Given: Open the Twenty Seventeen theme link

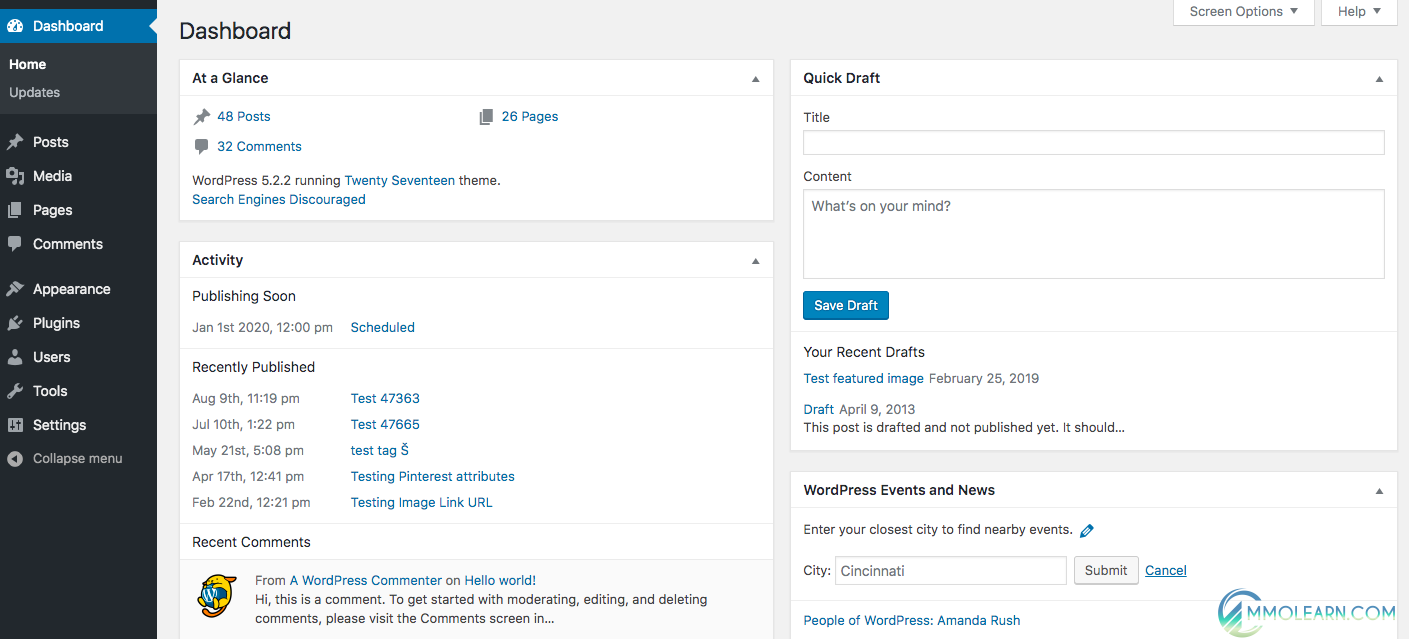Looking at the screenshot, I should coord(400,181).
